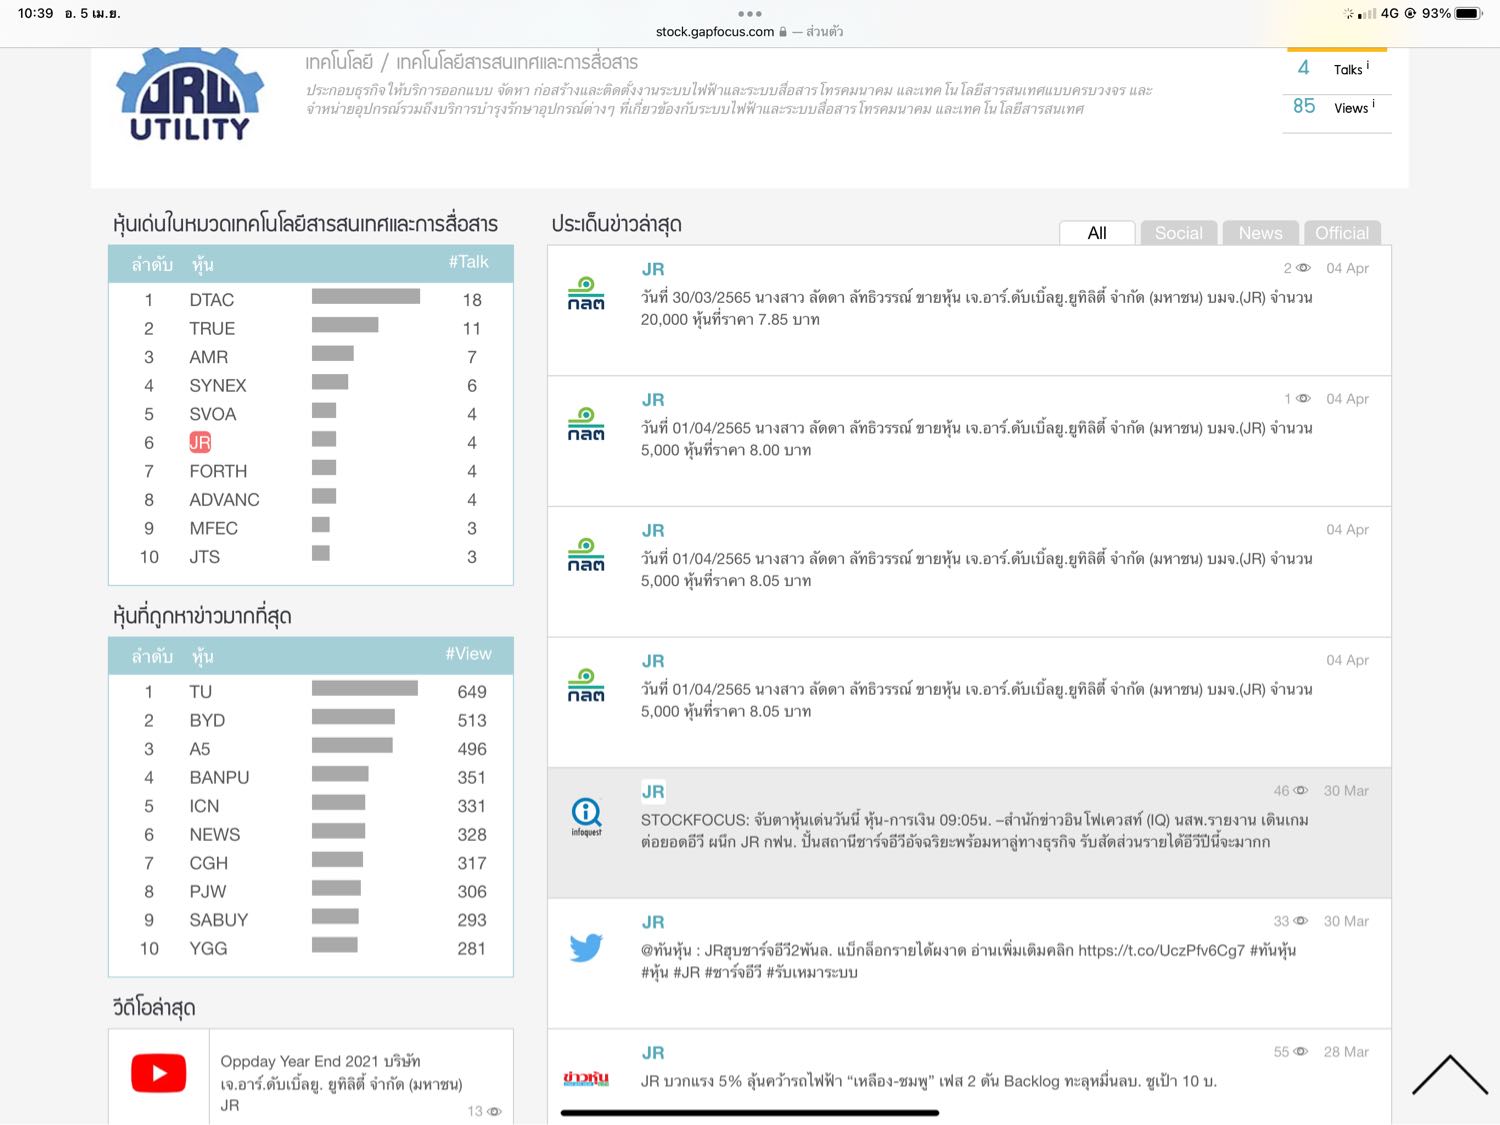
Task: Open the YouTube video icon in latest videos
Action: 159,1073
